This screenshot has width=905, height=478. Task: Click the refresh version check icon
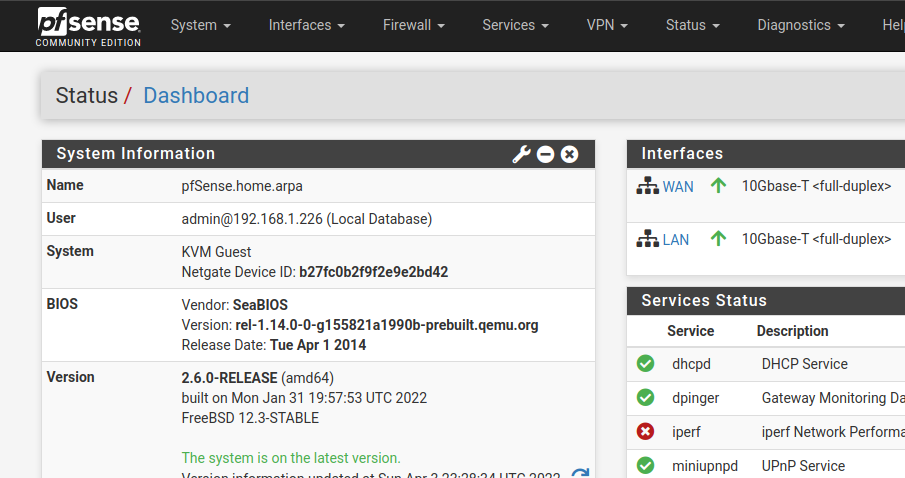(x=579, y=474)
